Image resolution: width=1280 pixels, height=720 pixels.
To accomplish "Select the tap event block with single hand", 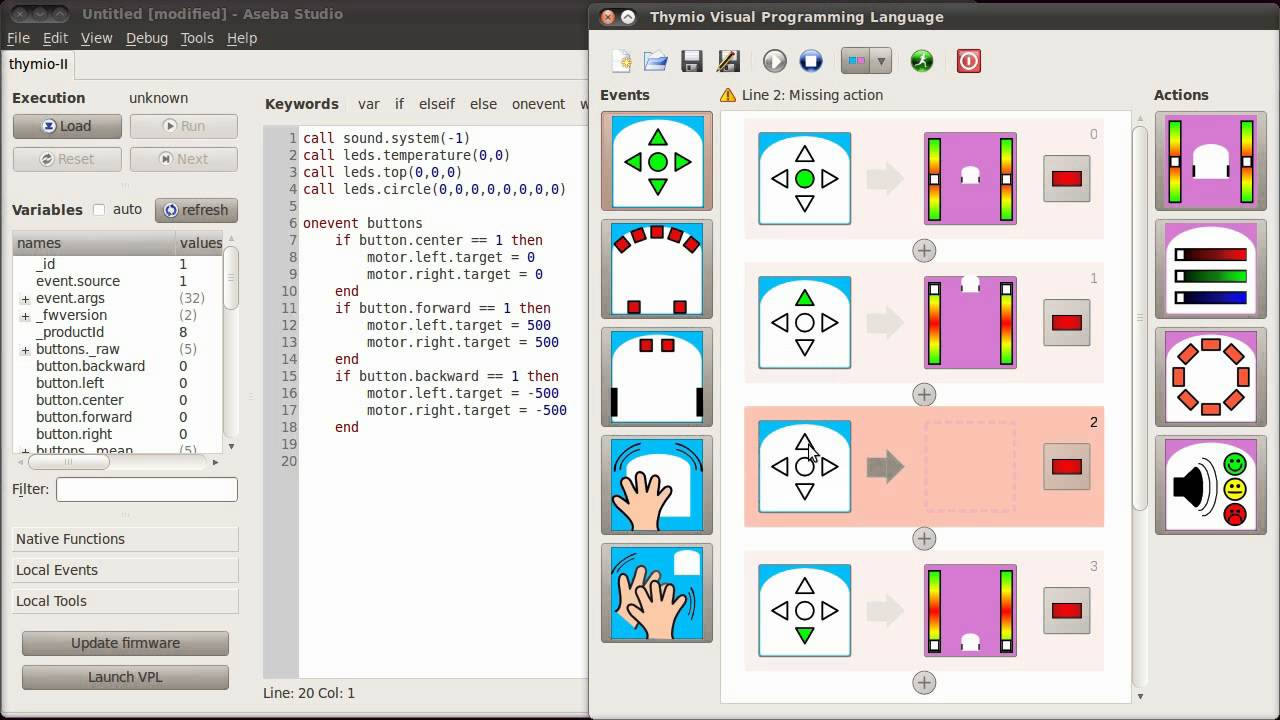I will point(657,485).
